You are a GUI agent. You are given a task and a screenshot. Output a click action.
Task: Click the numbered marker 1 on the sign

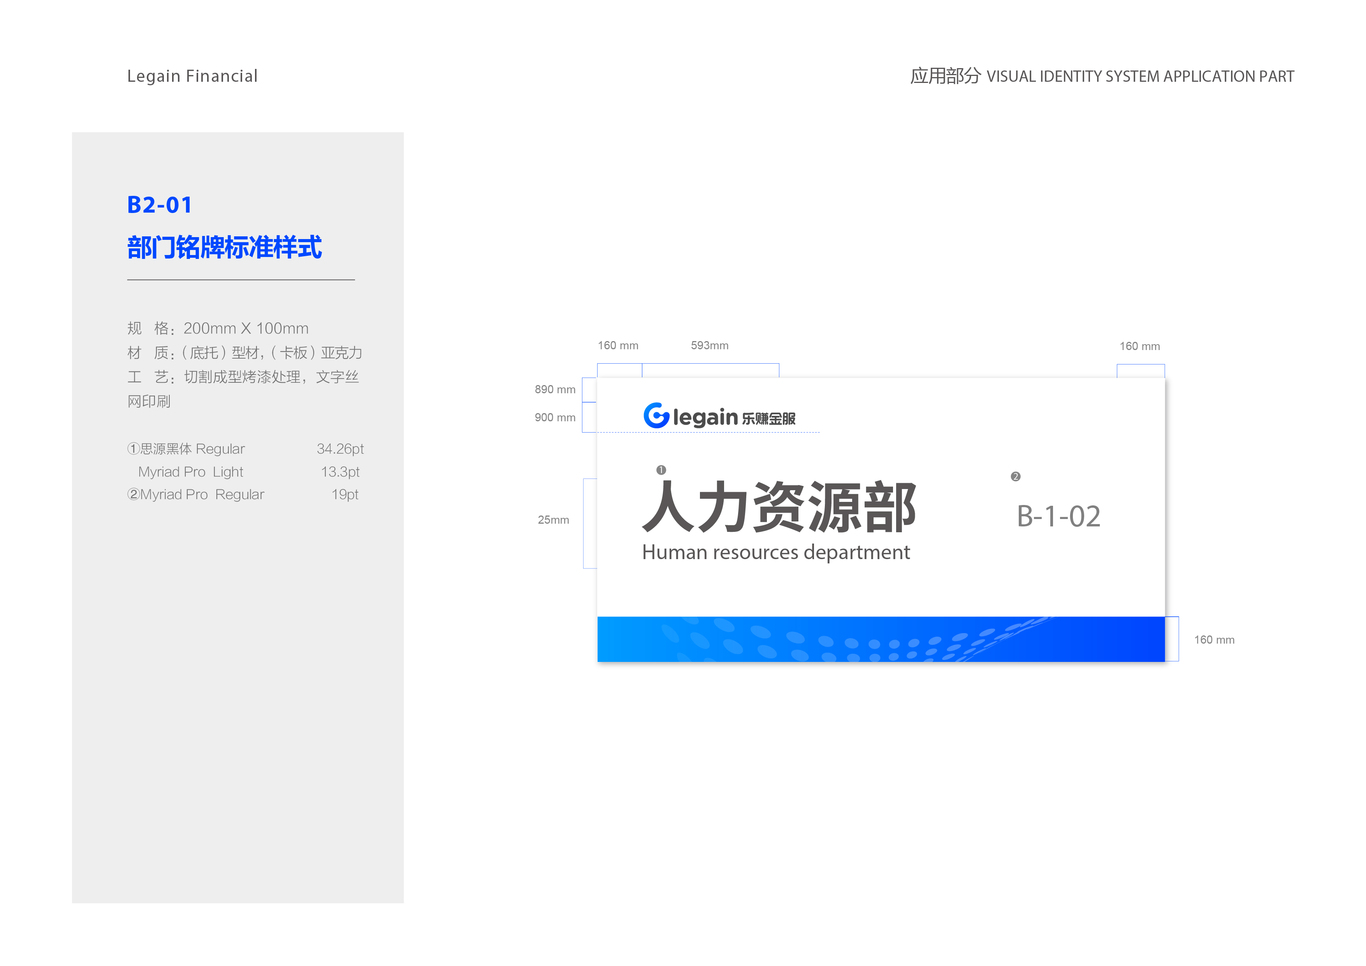point(661,470)
